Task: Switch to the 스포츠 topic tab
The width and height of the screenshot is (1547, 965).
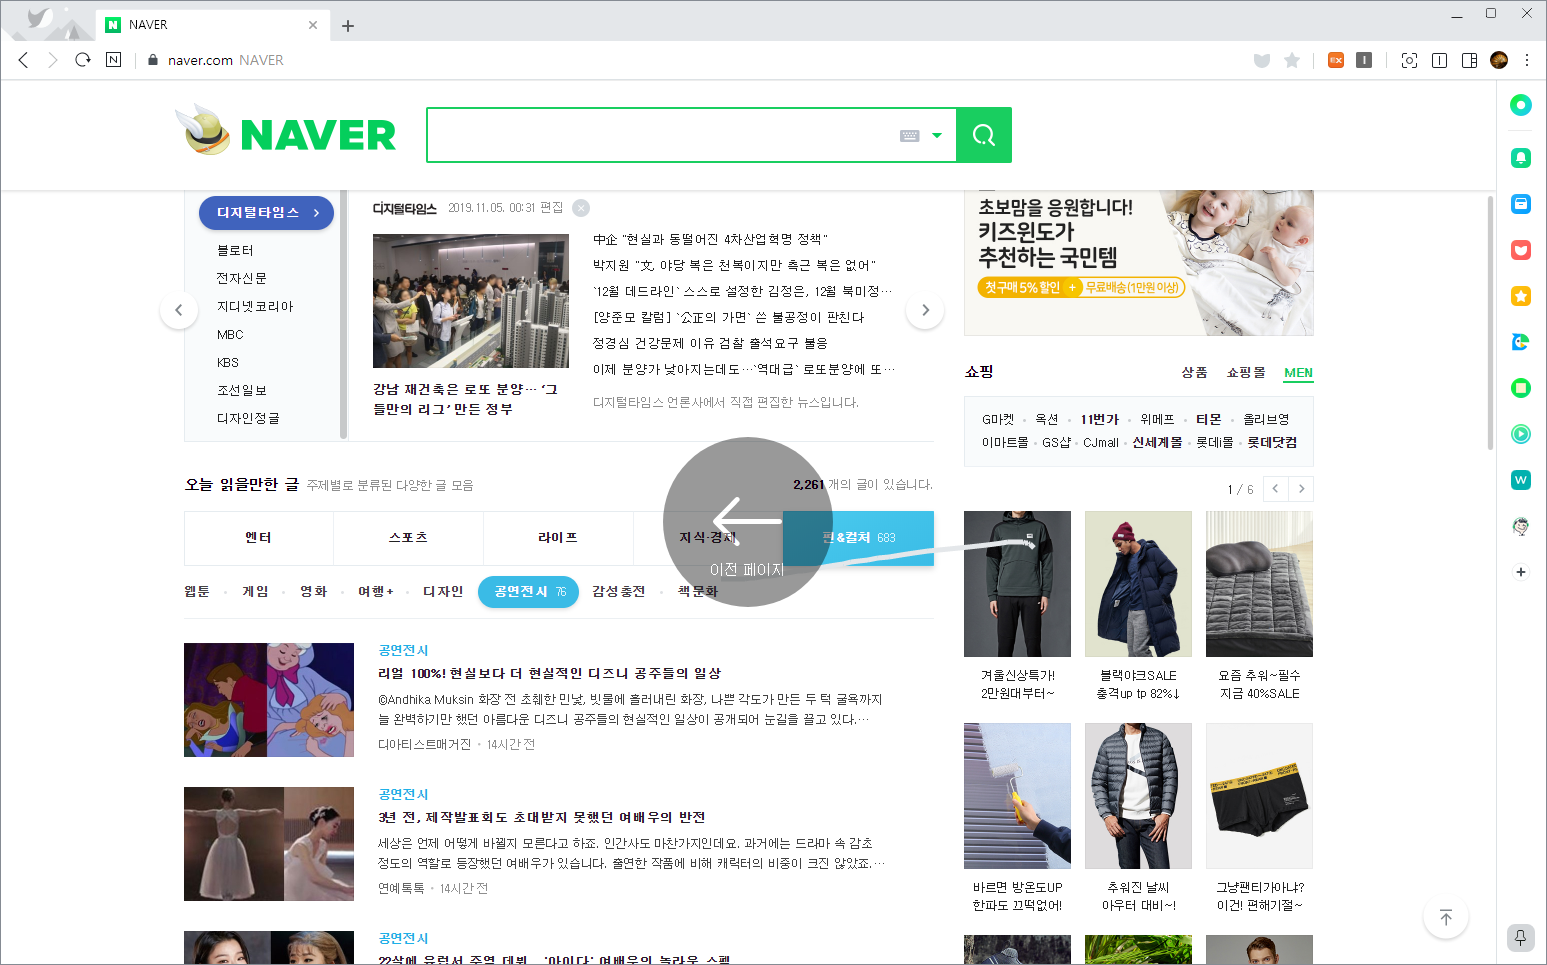Action: click(x=408, y=538)
